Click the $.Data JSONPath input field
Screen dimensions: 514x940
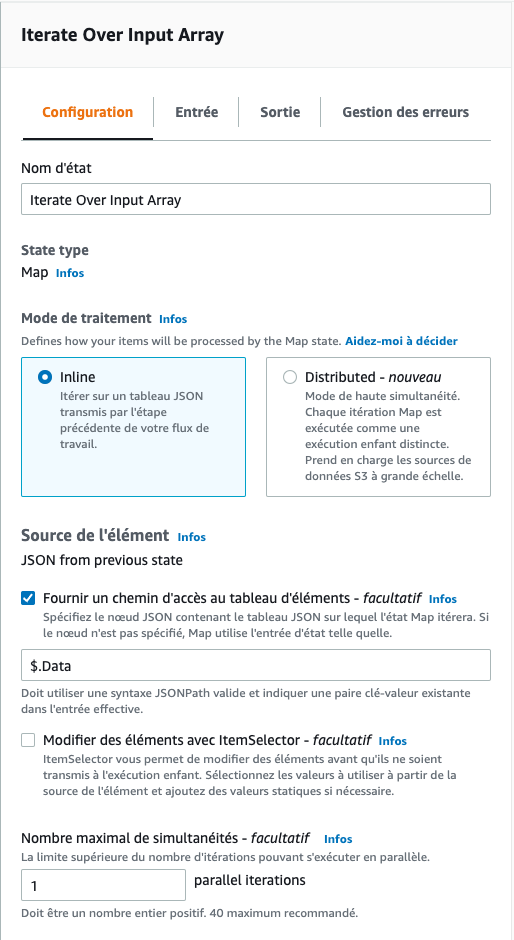pos(256,665)
